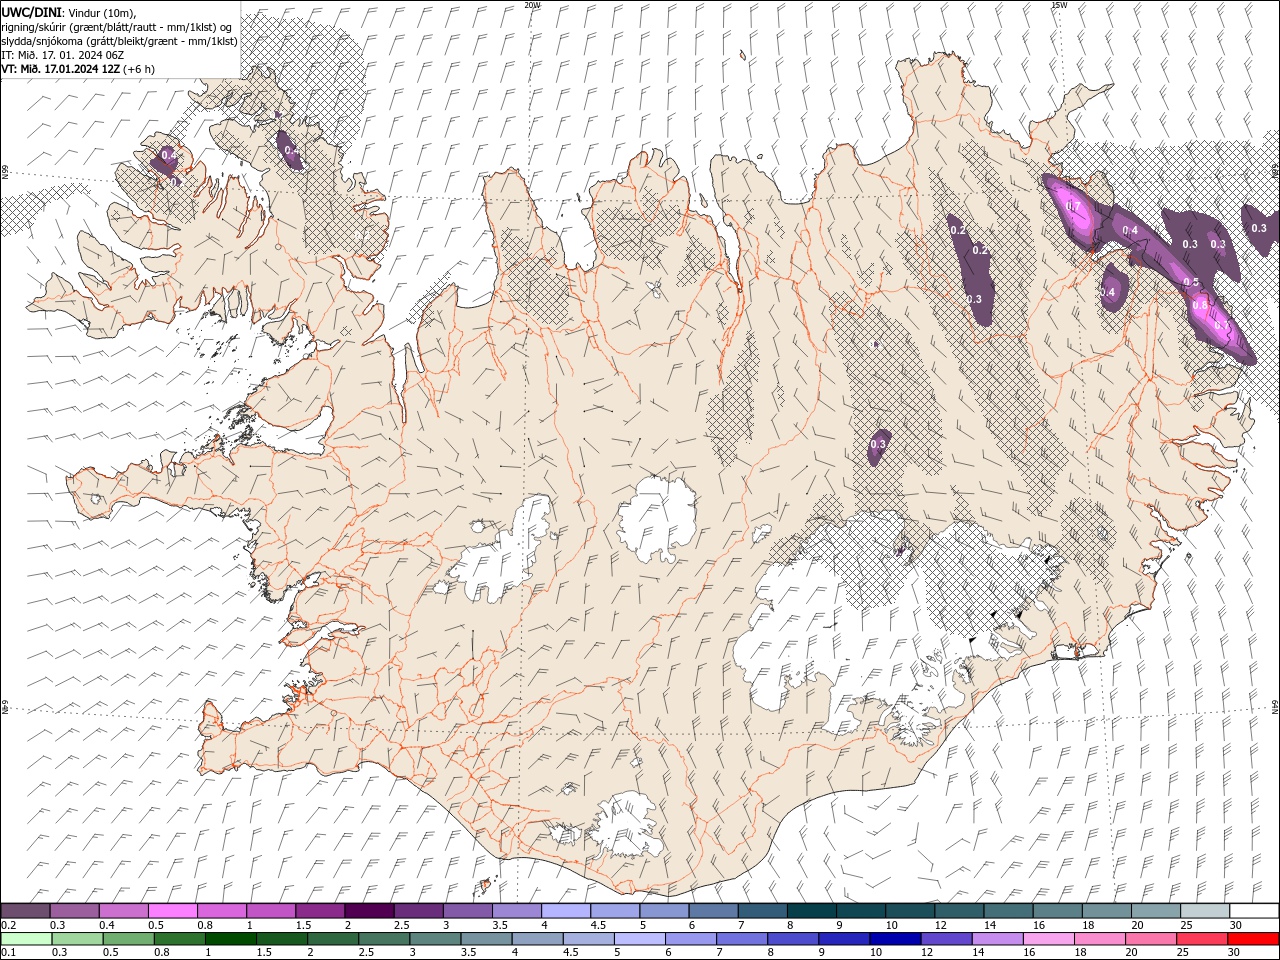Image resolution: width=1280 pixels, height=960 pixels.
Task: Click the light pink 16 swatch, lower legend
Action: 1049,939
